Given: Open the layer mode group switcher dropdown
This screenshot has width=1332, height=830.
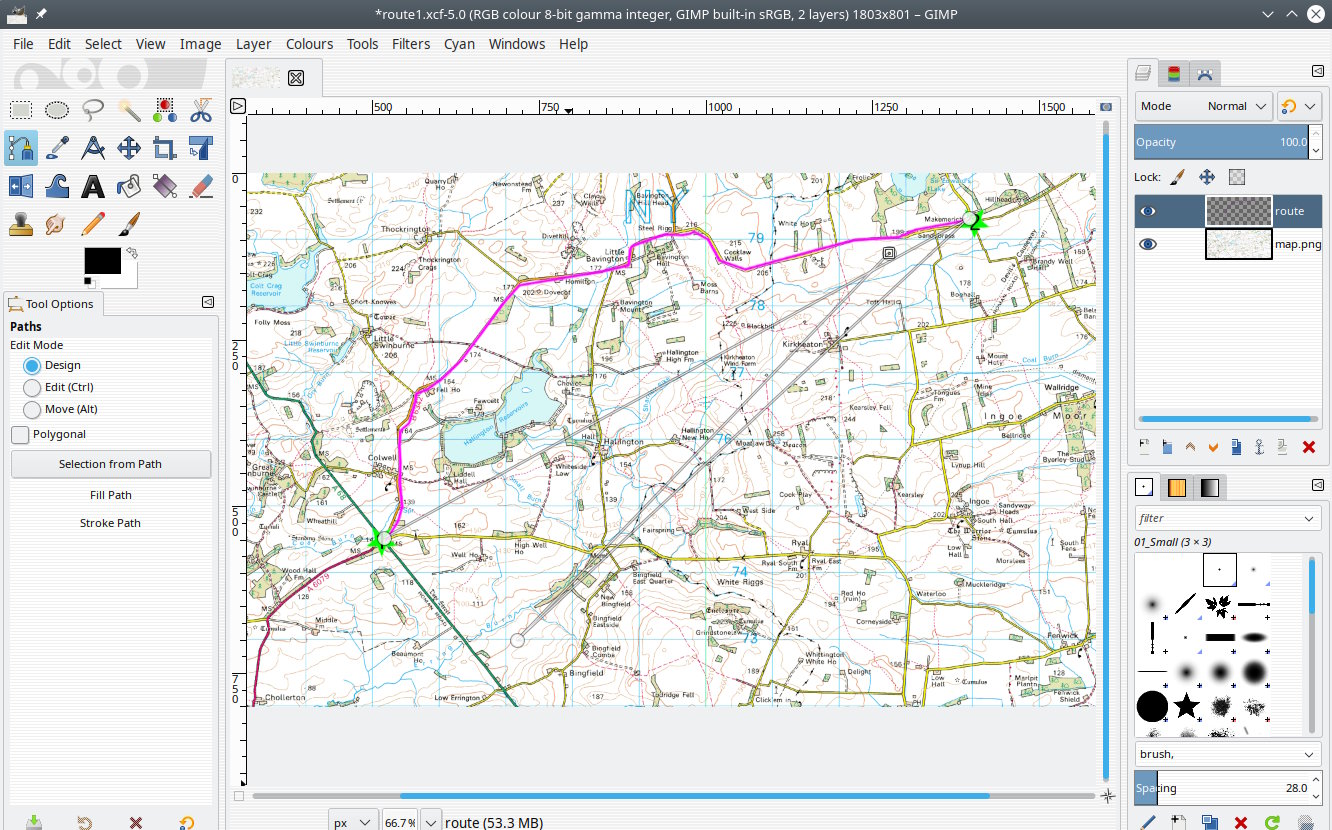Looking at the screenshot, I should tap(1299, 106).
